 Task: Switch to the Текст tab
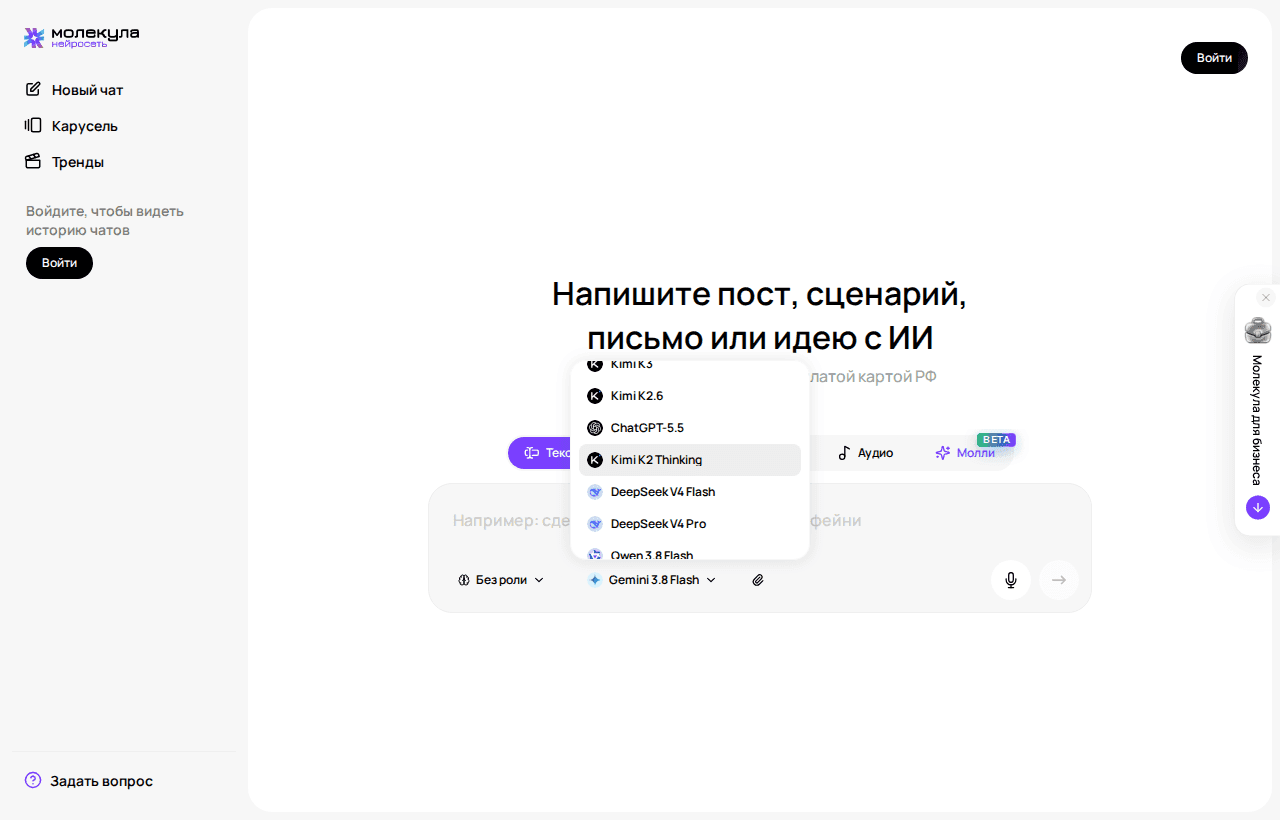(540, 453)
